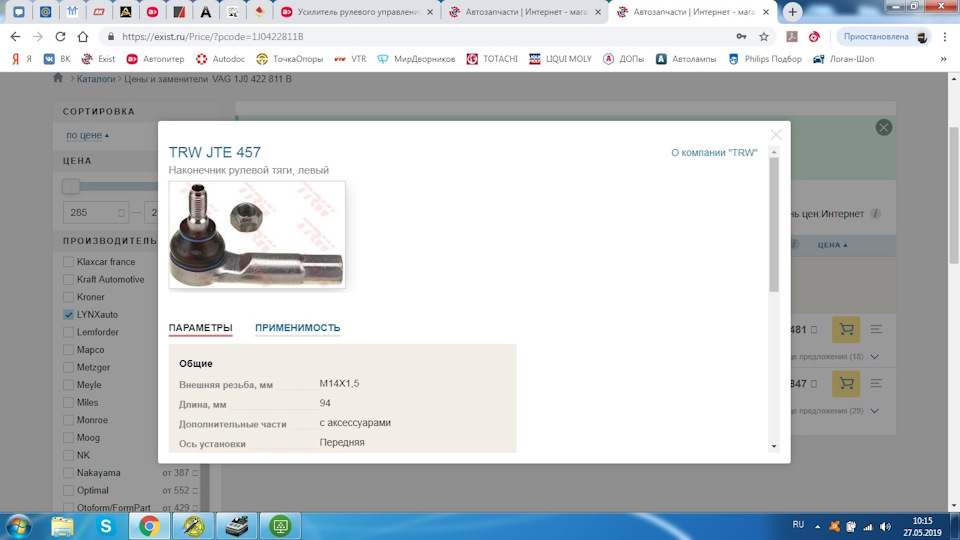Click the popup scrollbar up arrow
The image size is (960, 540).
pyautogui.click(x=774, y=151)
